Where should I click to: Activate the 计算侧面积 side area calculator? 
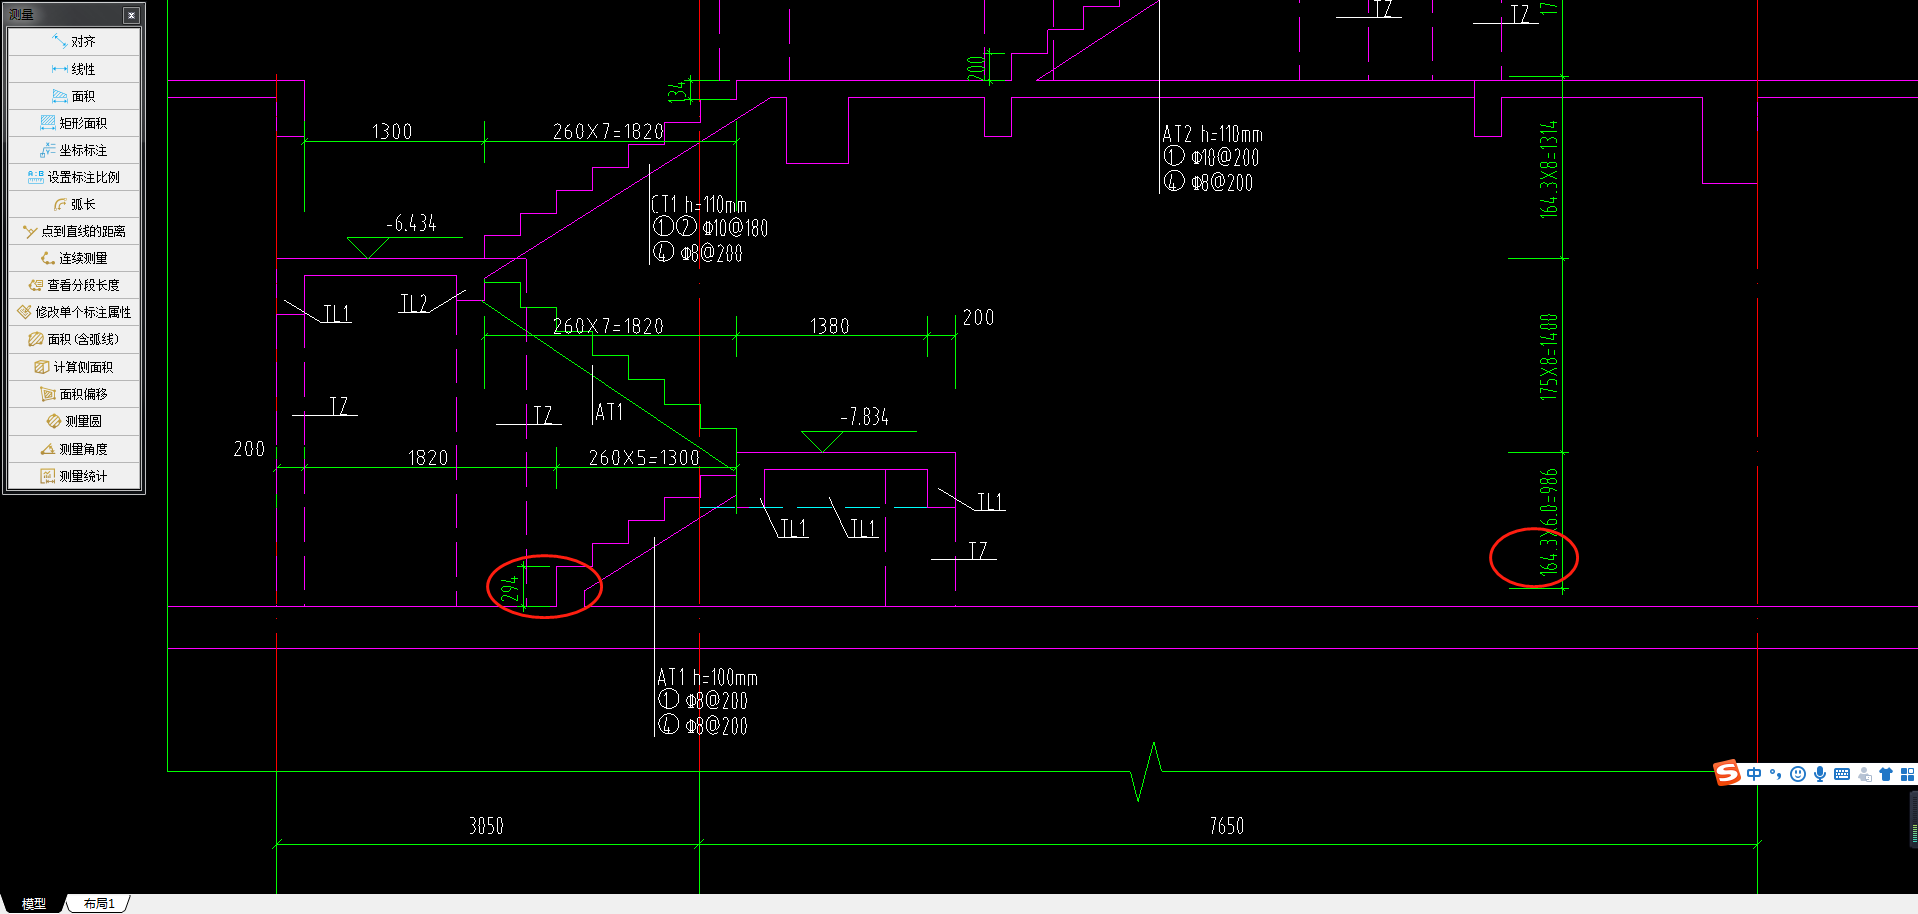74,367
